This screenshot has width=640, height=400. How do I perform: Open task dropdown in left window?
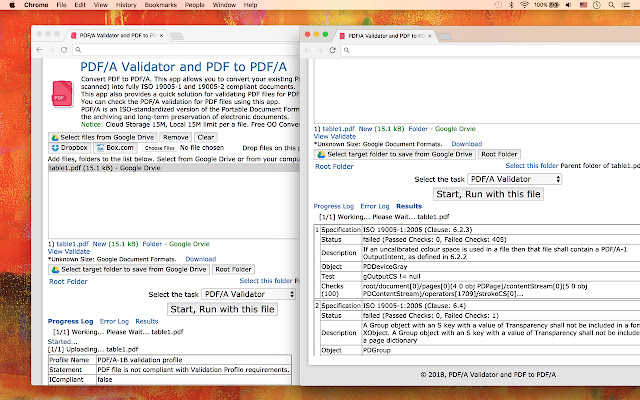pyautogui.click(x=248, y=294)
